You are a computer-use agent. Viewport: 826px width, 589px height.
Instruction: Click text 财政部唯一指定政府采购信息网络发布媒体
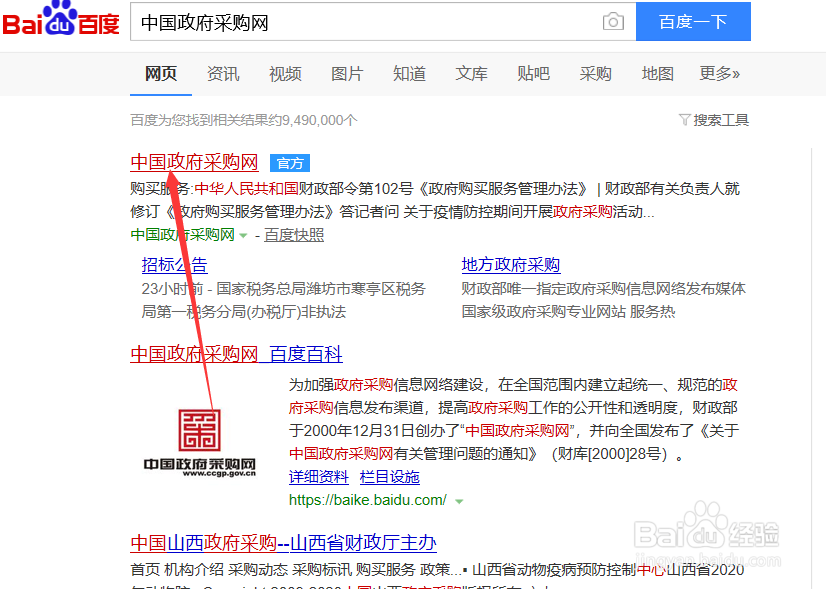[x=604, y=289]
